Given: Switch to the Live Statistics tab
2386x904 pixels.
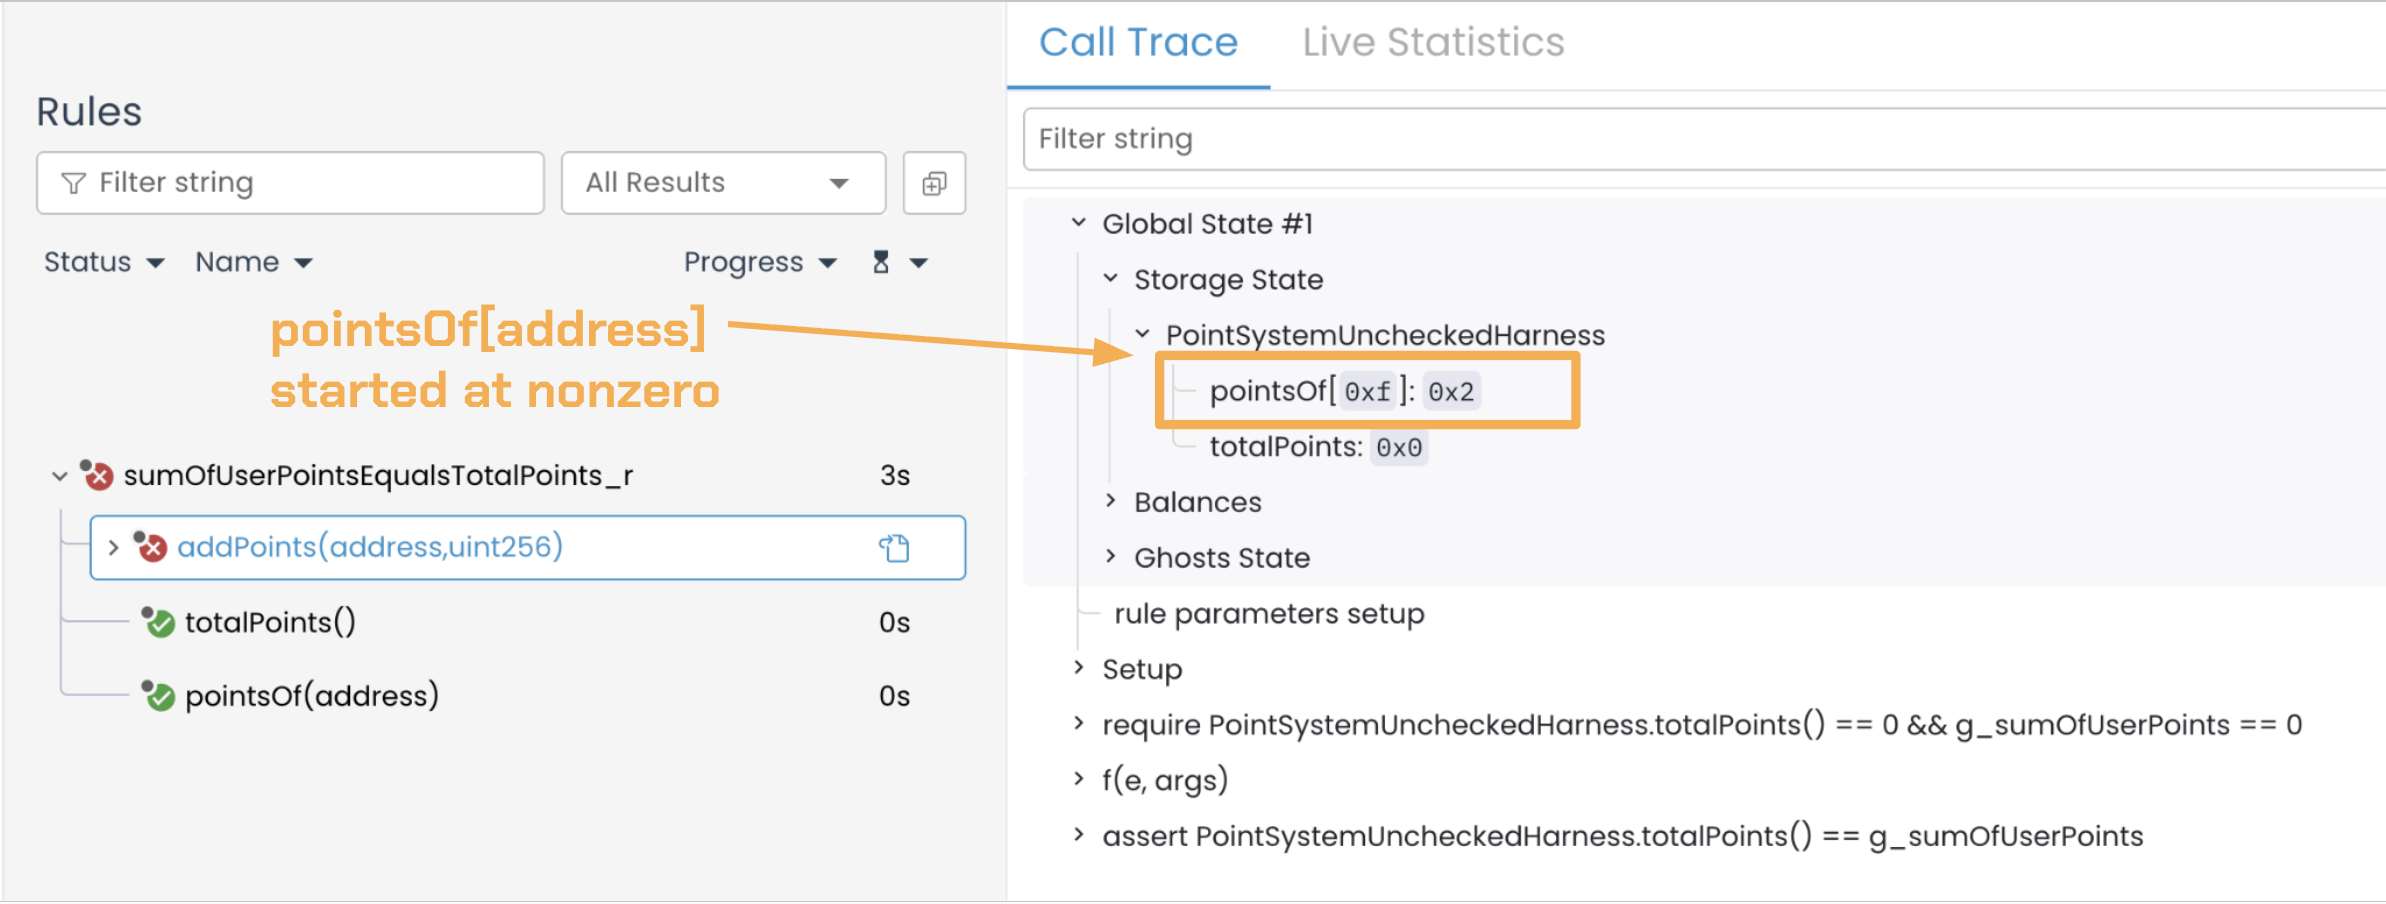Looking at the screenshot, I should pos(1432,42).
